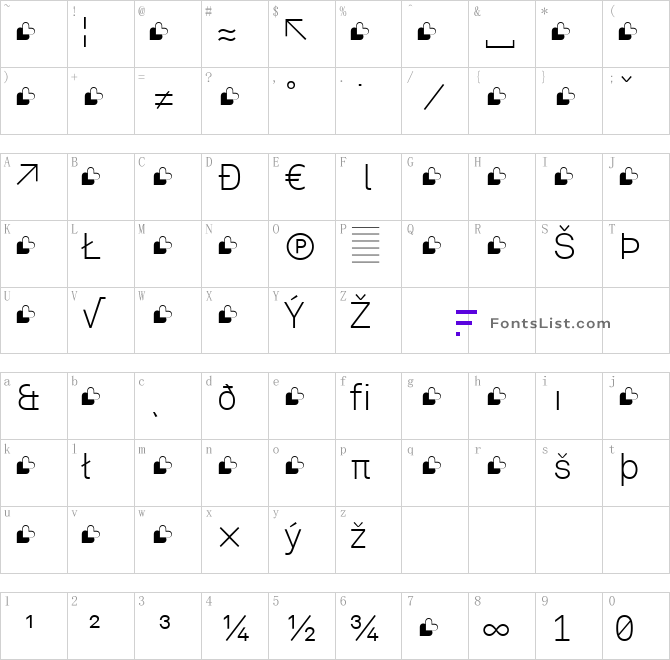This screenshot has height=660, width=670.
Task: Select the approximately-equal glyph in # cell
Action: click(x=227, y=35)
